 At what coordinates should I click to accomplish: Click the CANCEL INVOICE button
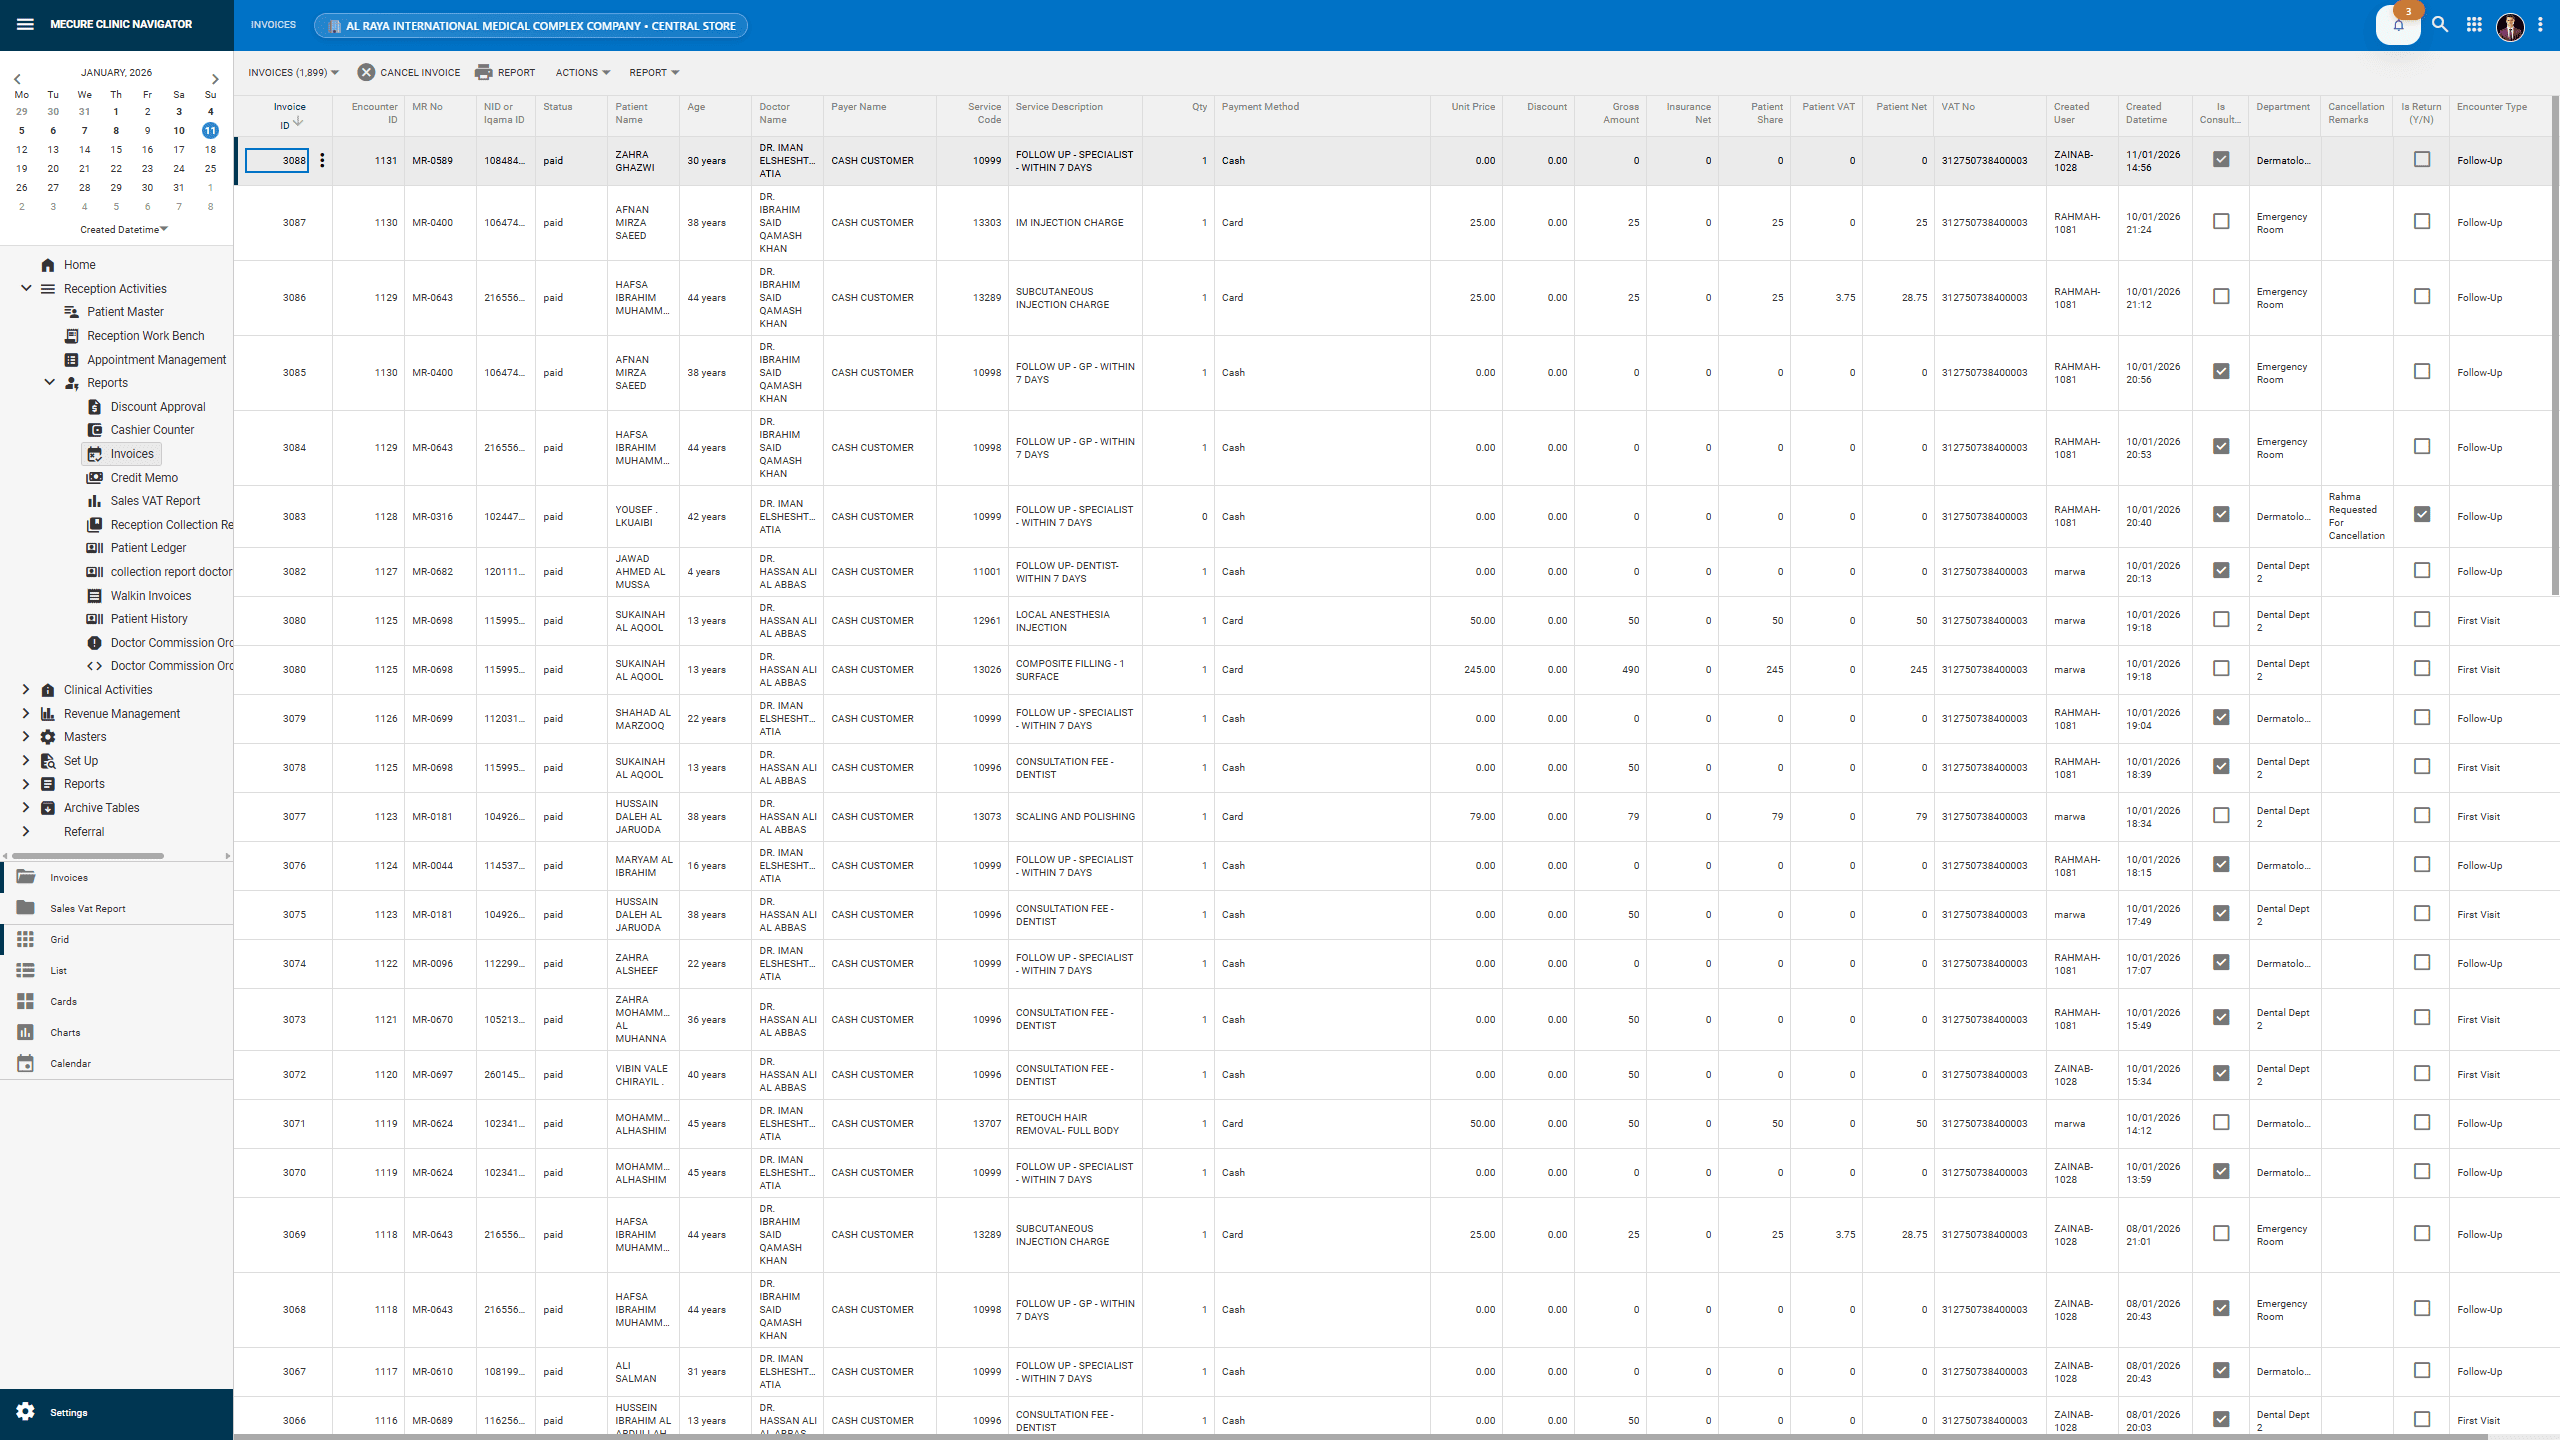point(408,72)
